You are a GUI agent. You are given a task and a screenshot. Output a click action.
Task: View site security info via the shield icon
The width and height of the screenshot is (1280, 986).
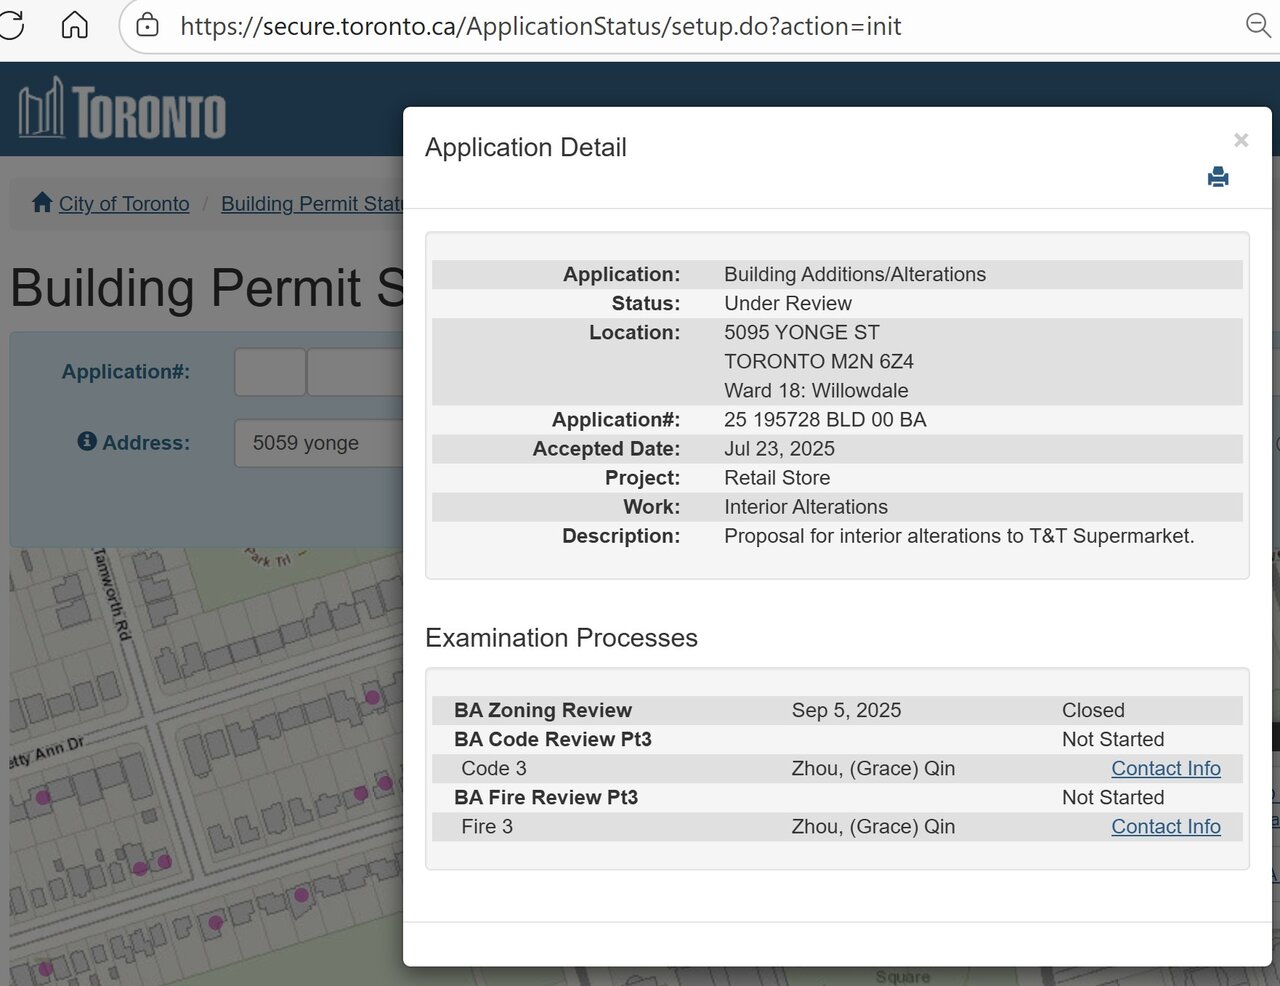[x=146, y=25]
